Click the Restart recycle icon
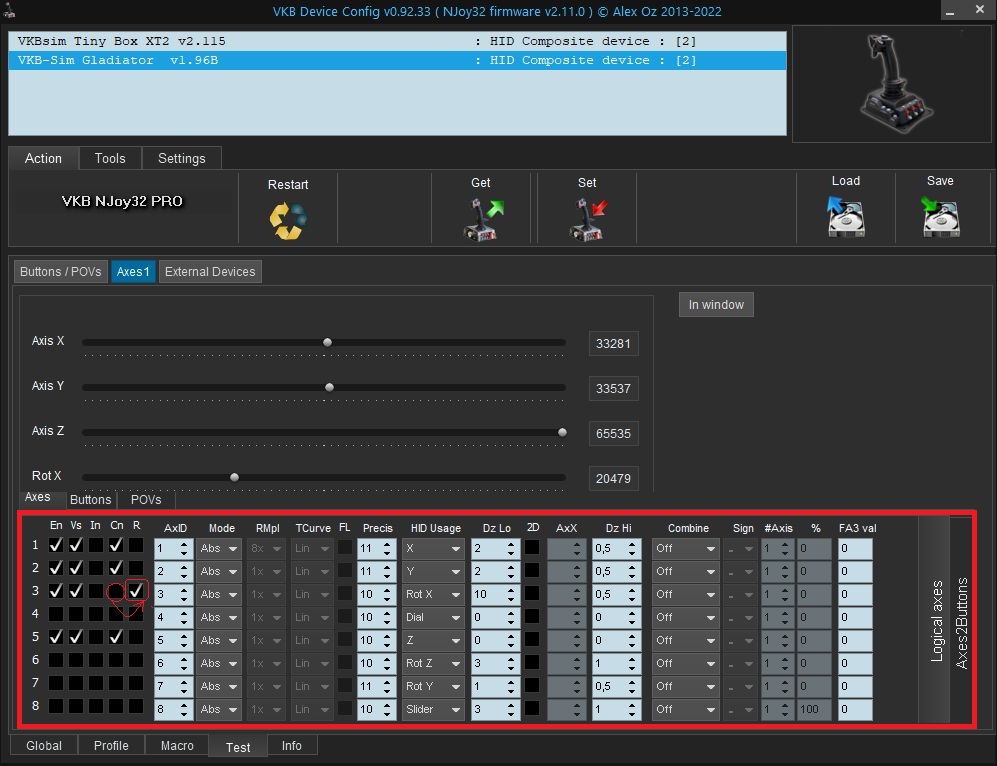 [288, 221]
